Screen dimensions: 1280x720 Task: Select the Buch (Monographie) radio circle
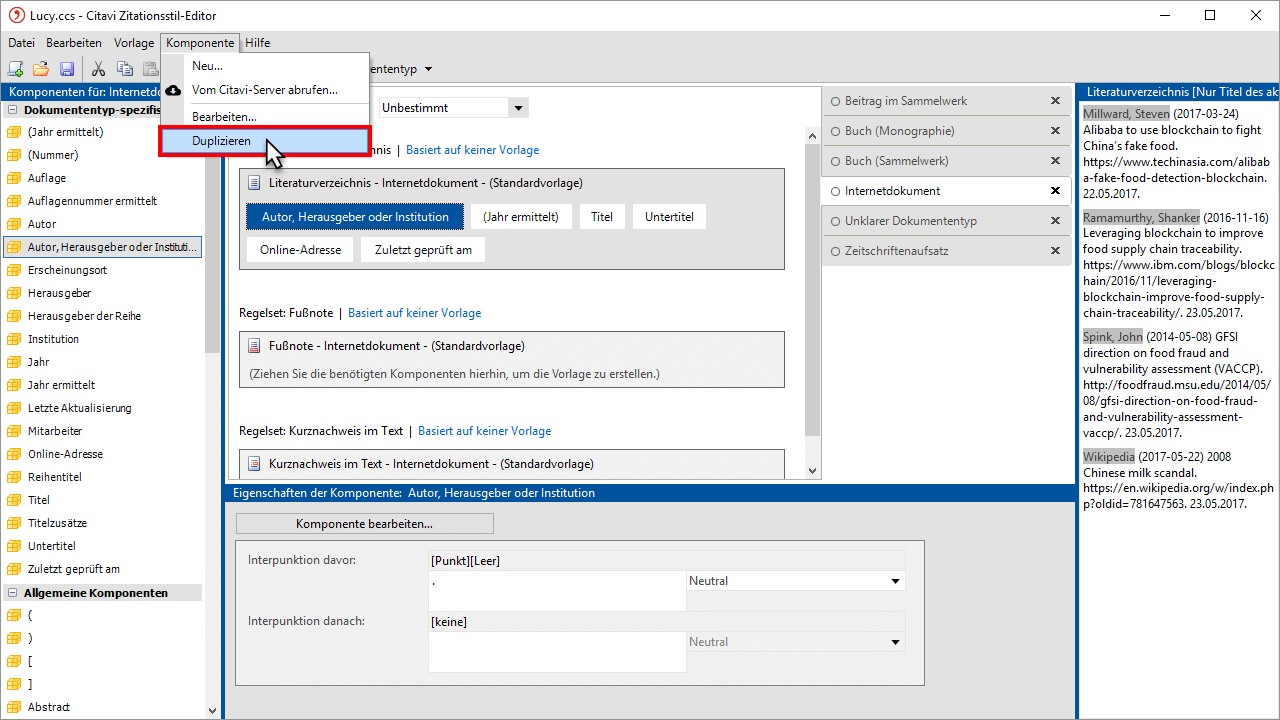coord(835,131)
